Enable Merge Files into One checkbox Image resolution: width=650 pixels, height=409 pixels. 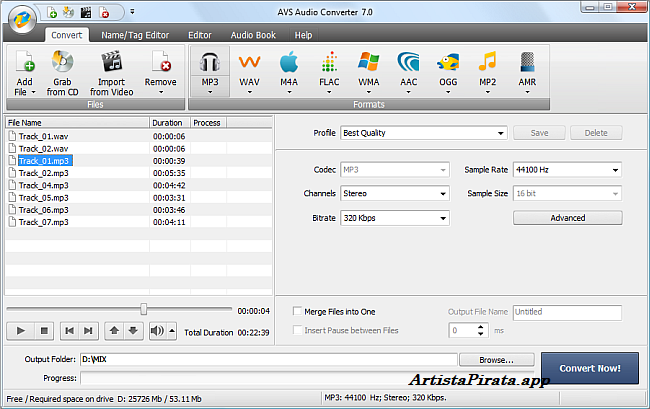point(297,312)
